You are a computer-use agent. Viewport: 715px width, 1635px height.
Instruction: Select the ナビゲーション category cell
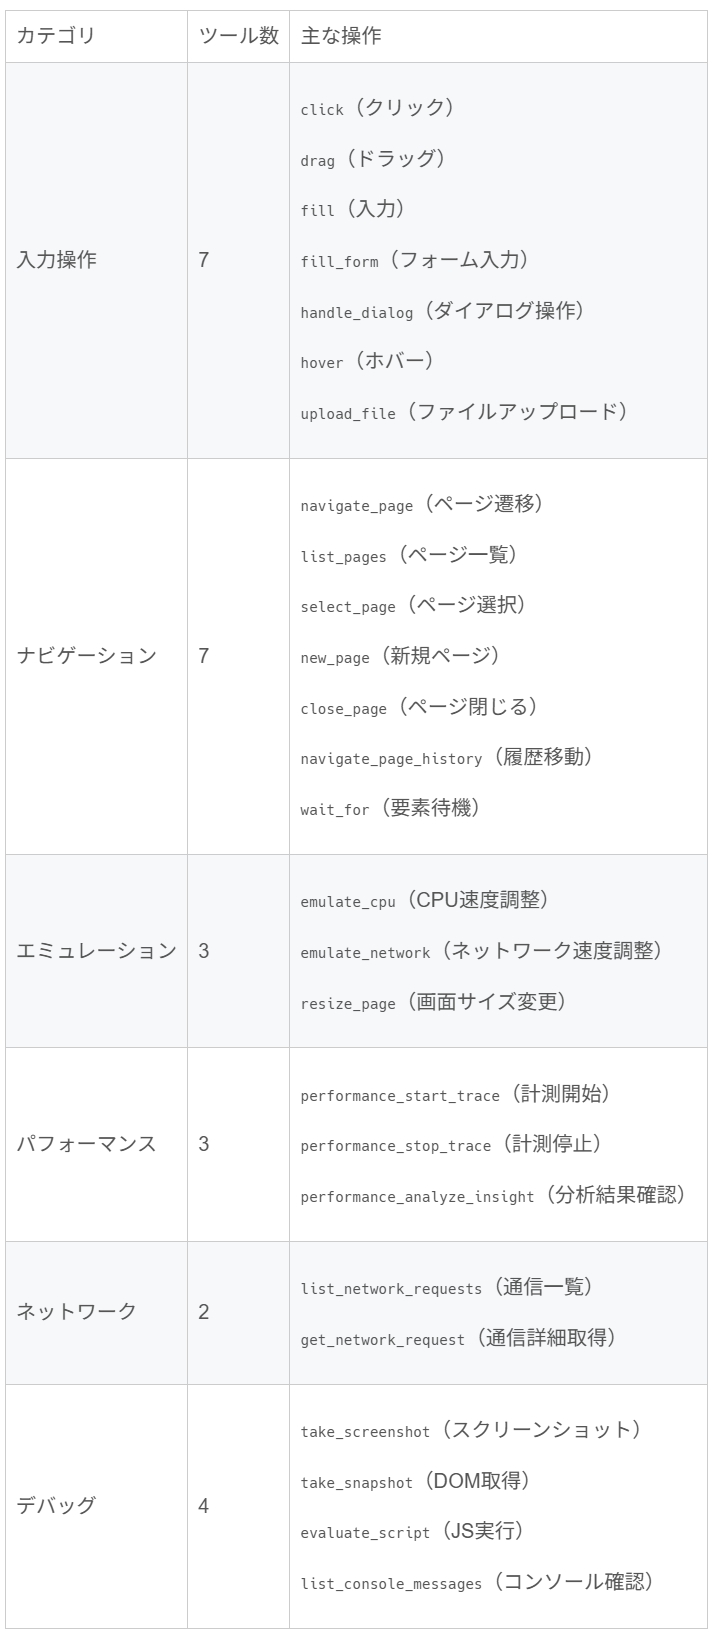pos(87,656)
